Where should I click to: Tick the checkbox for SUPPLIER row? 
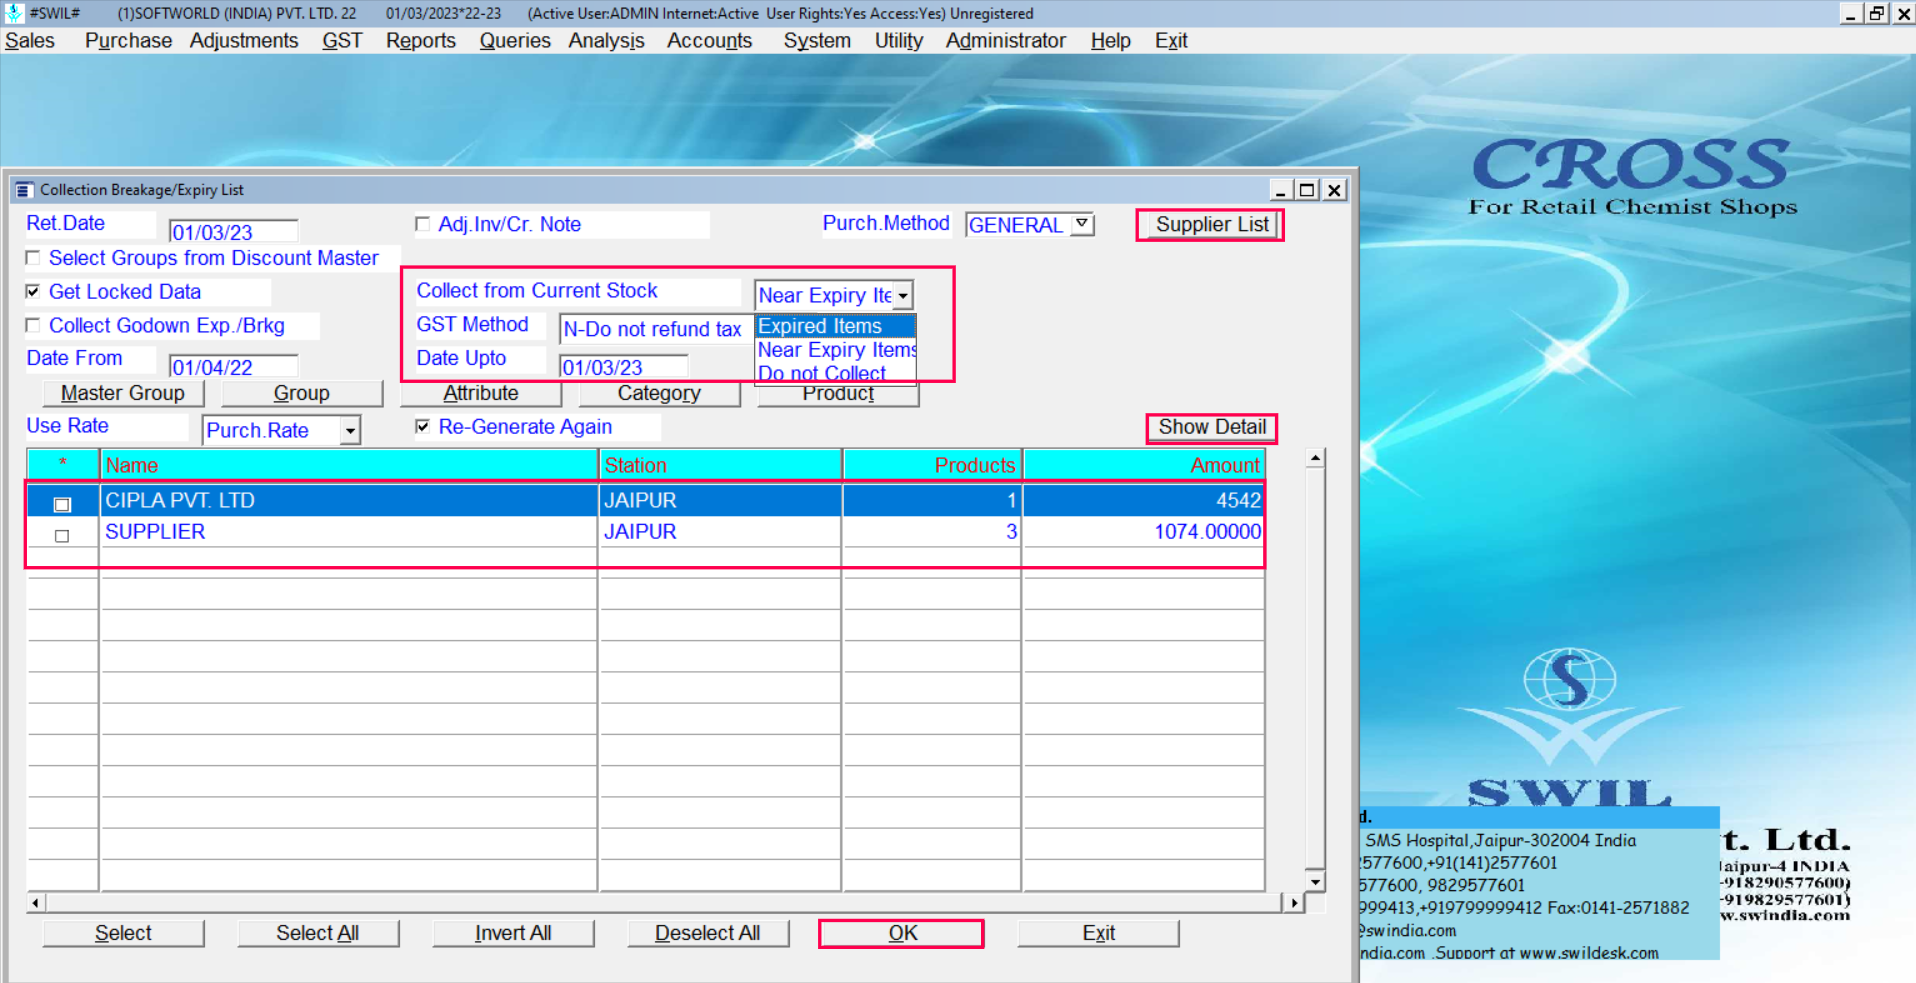(62, 536)
